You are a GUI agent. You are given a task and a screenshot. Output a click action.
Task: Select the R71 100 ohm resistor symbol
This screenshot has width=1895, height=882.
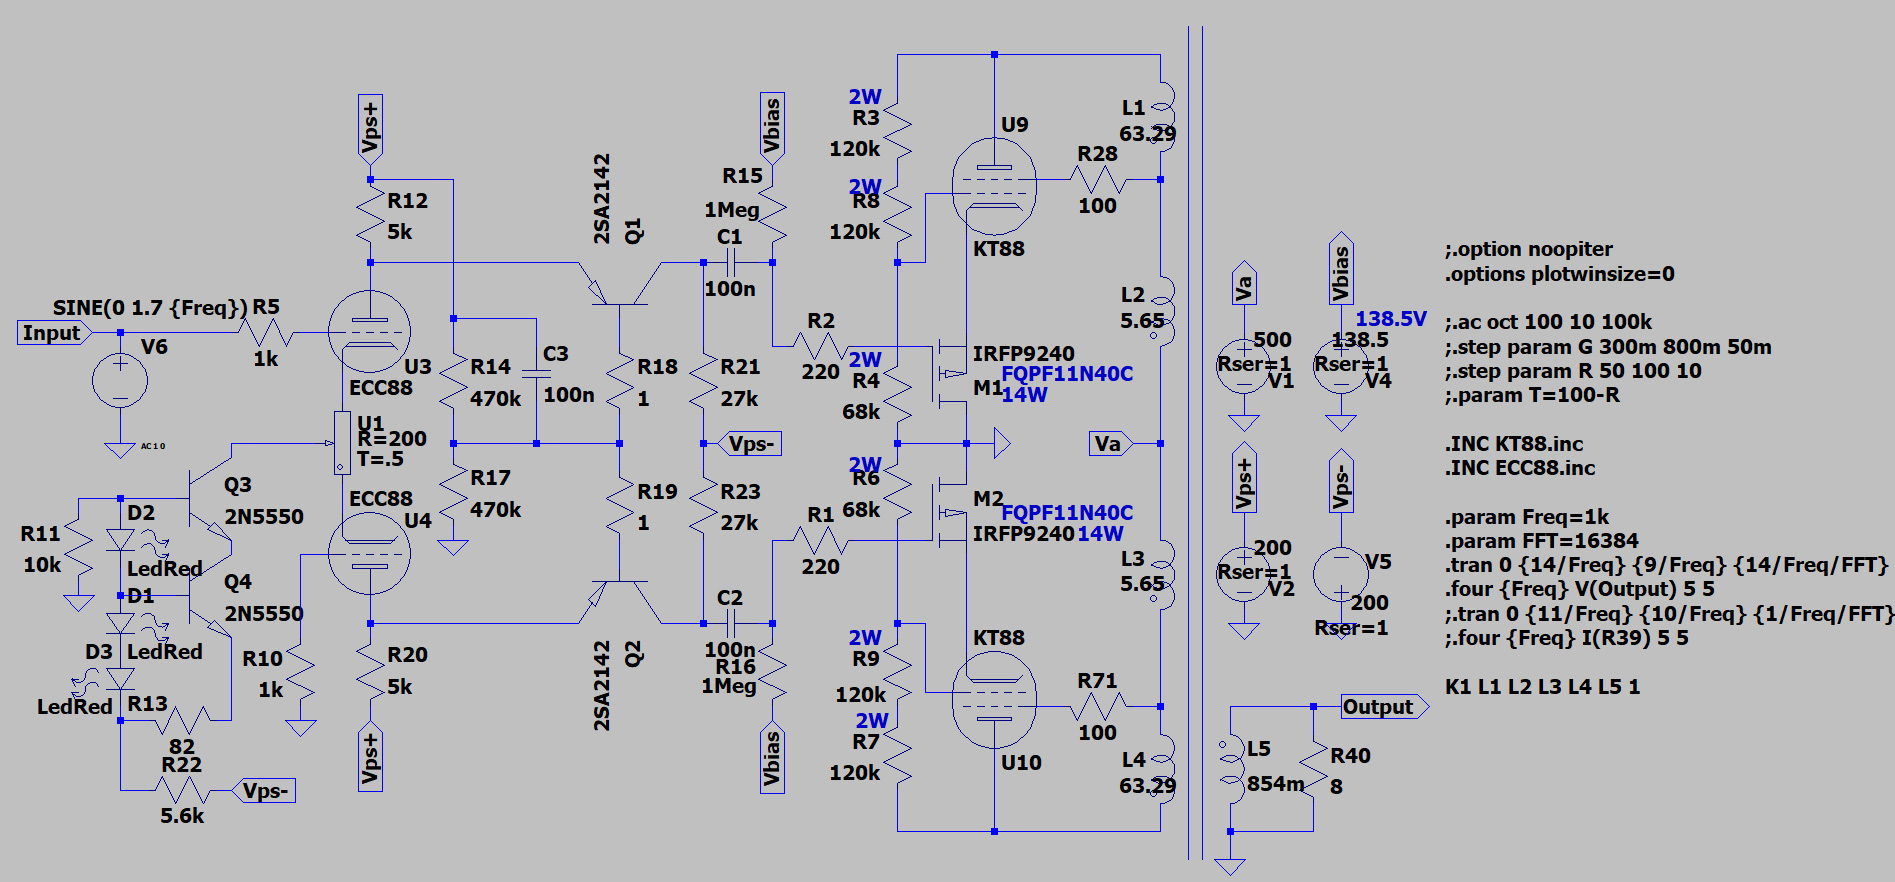click(1098, 706)
